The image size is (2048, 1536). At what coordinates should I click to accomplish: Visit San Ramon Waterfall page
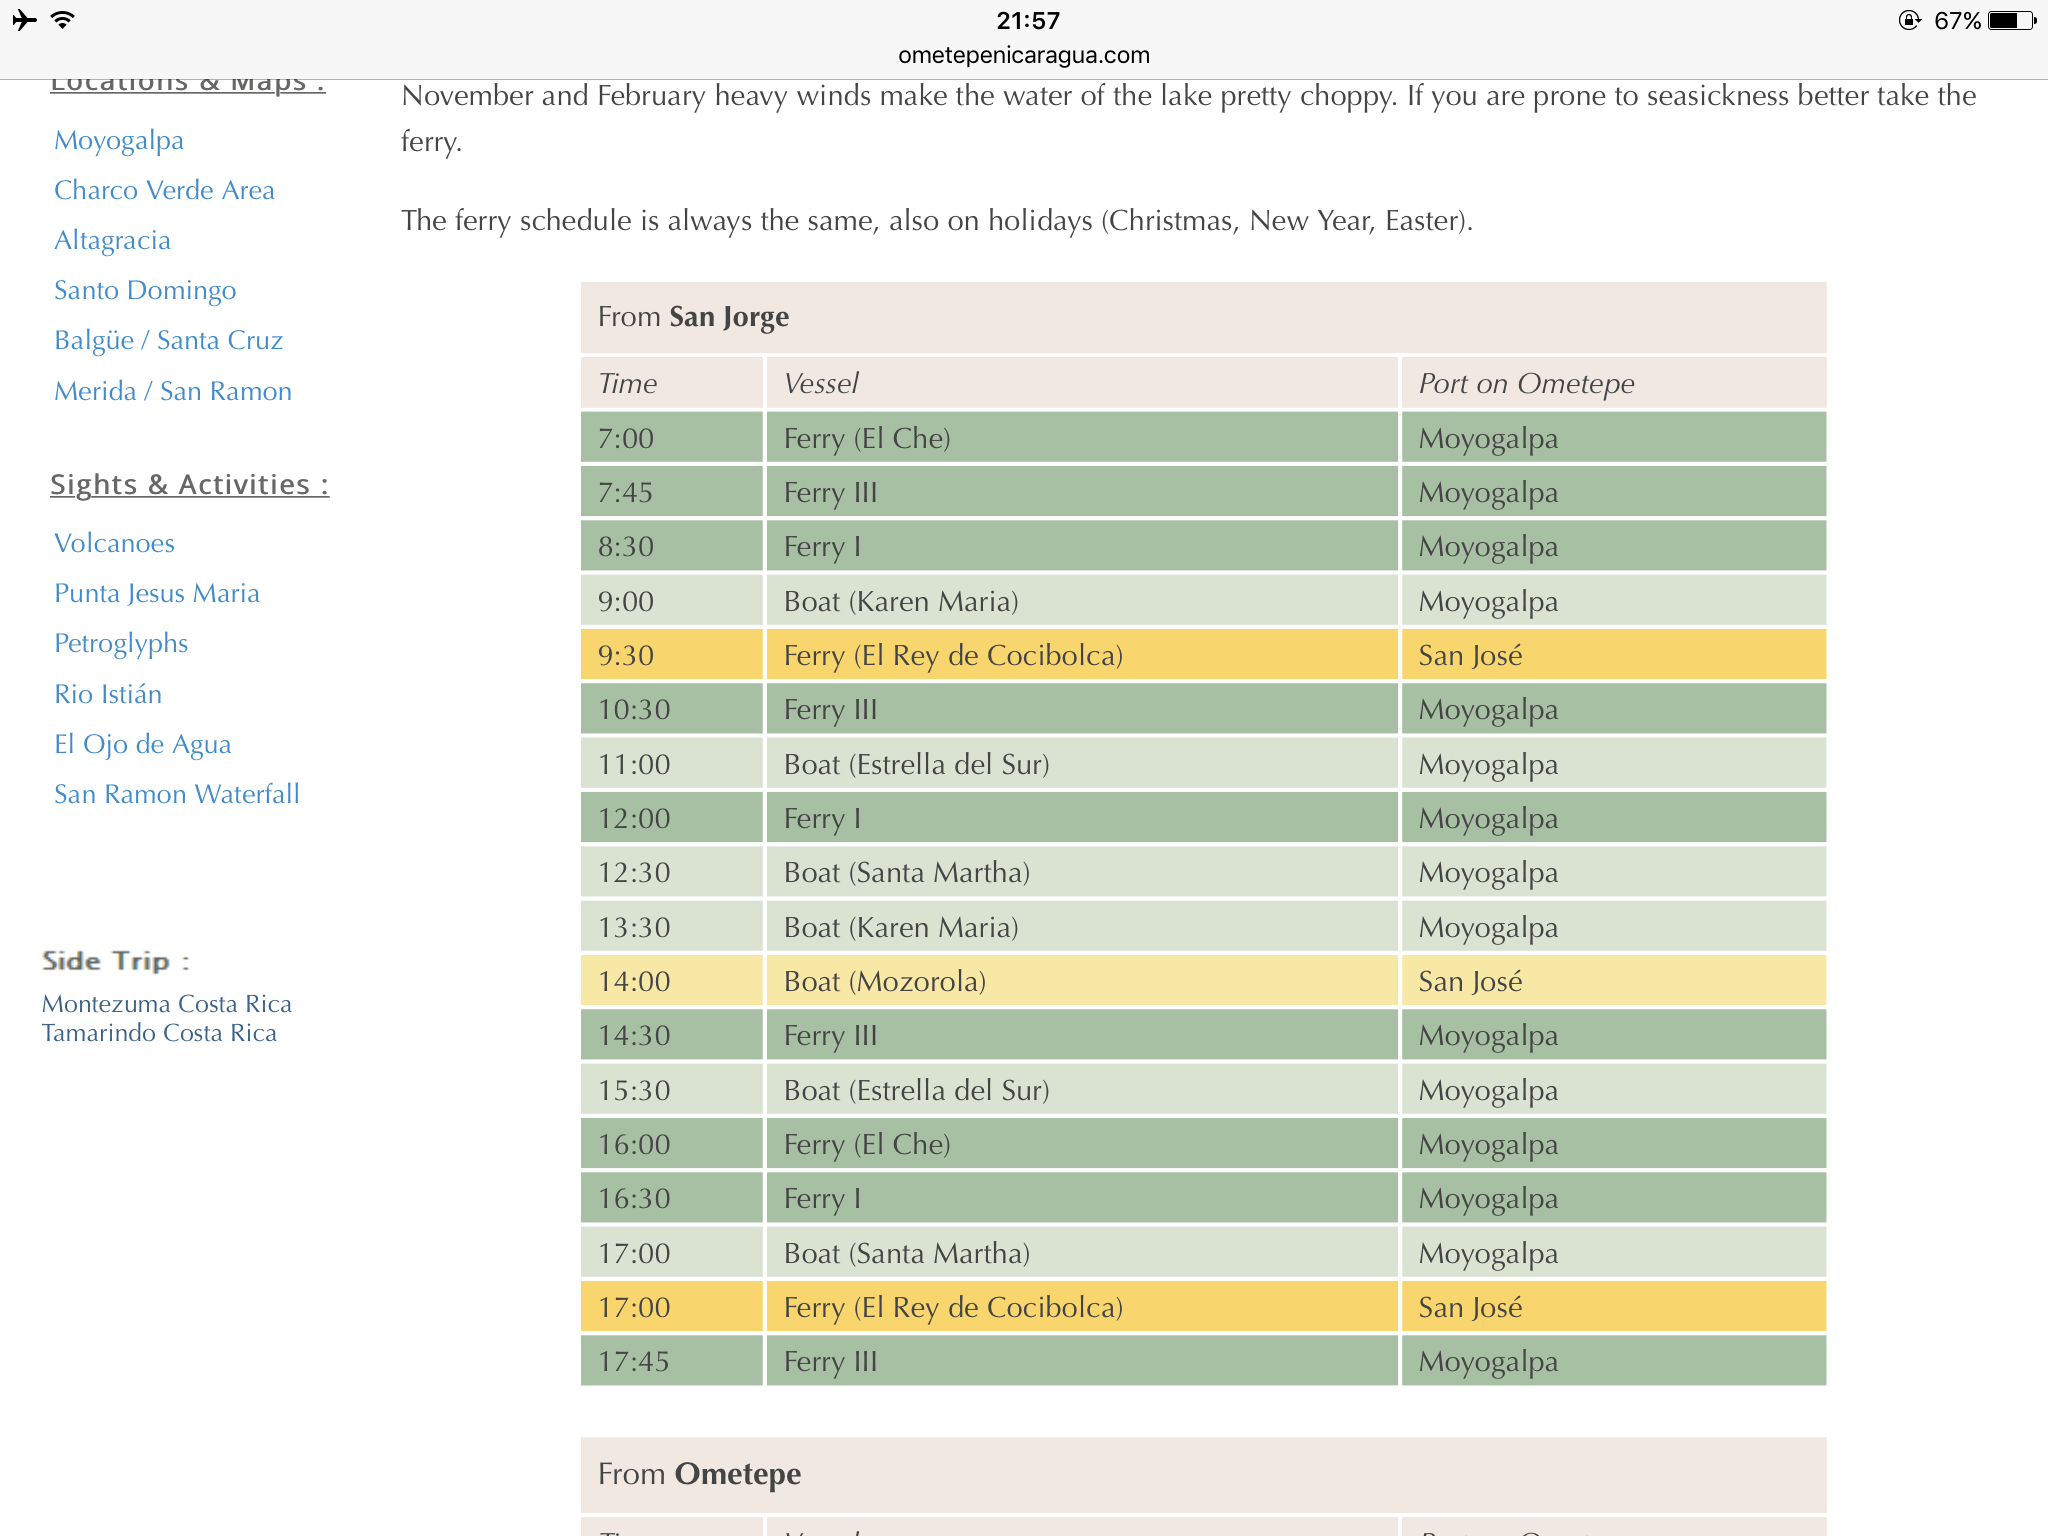click(177, 794)
